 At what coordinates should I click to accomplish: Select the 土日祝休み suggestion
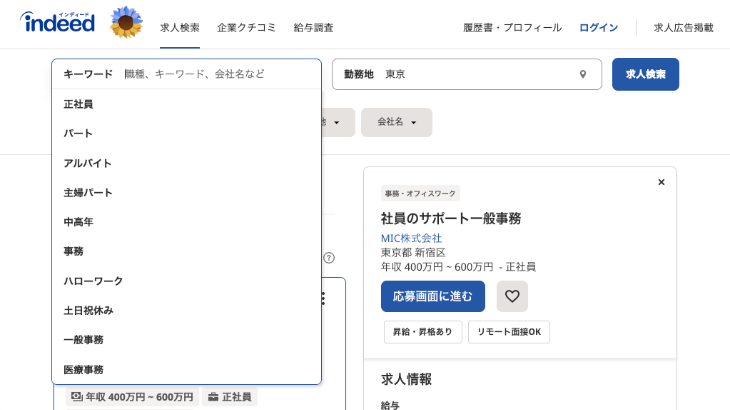[186, 310]
